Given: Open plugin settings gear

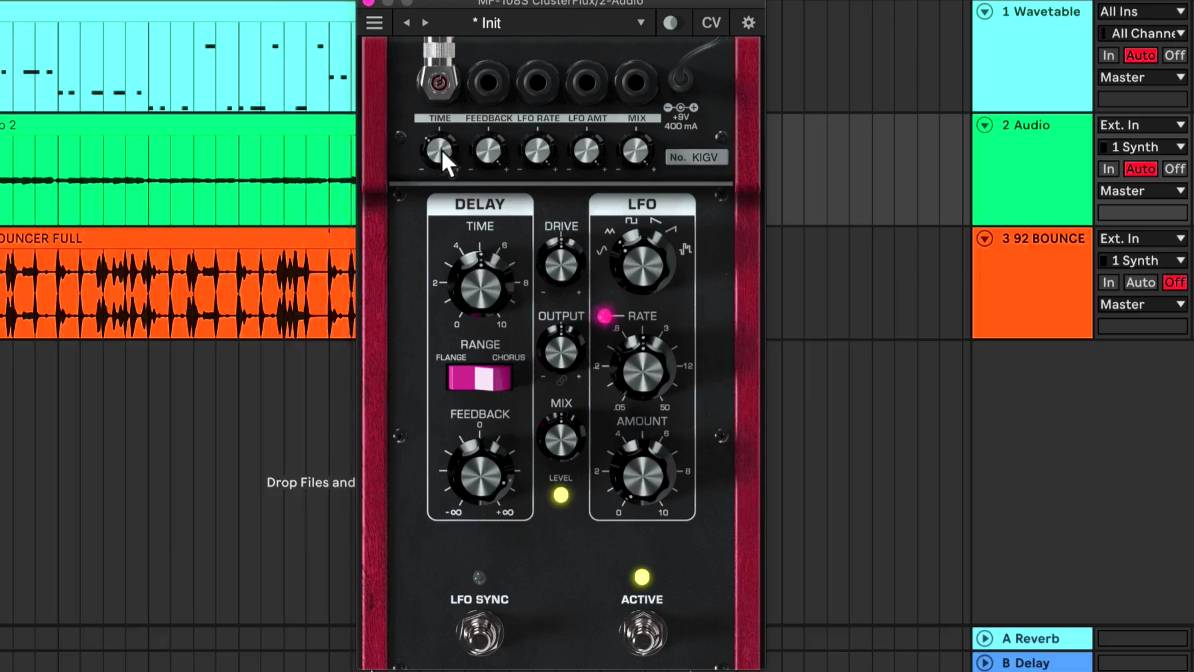Looking at the screenshot, I should [749, 23].
